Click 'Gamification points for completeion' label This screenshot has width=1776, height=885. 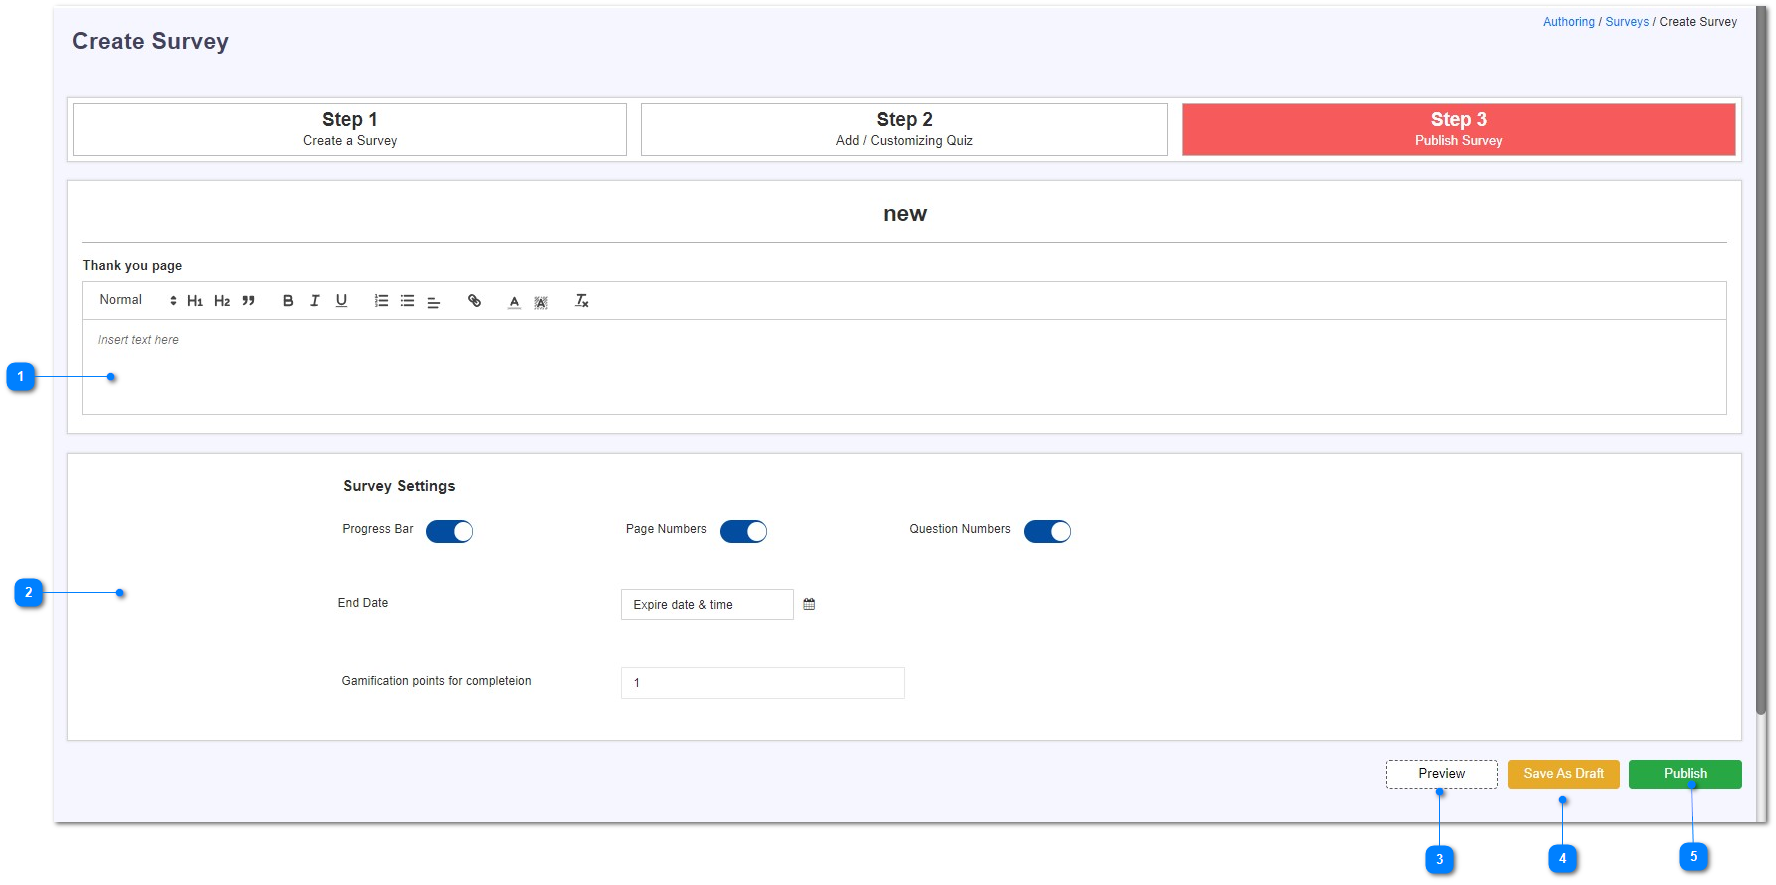point(436,681)
